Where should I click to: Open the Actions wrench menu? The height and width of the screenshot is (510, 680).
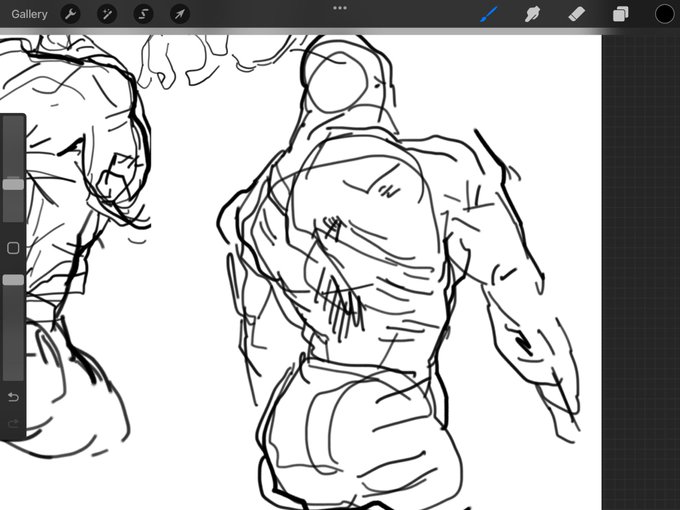70,14
